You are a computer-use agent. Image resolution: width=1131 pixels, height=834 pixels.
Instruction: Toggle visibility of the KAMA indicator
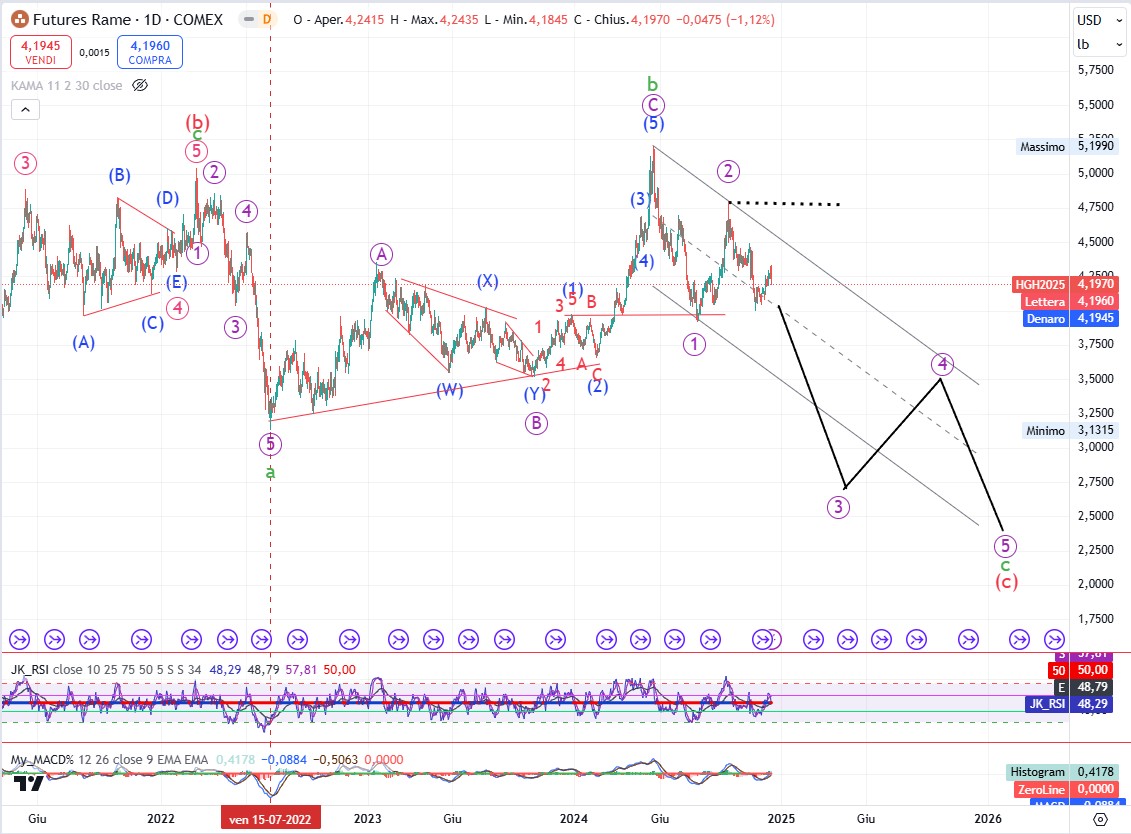point(140,85)
